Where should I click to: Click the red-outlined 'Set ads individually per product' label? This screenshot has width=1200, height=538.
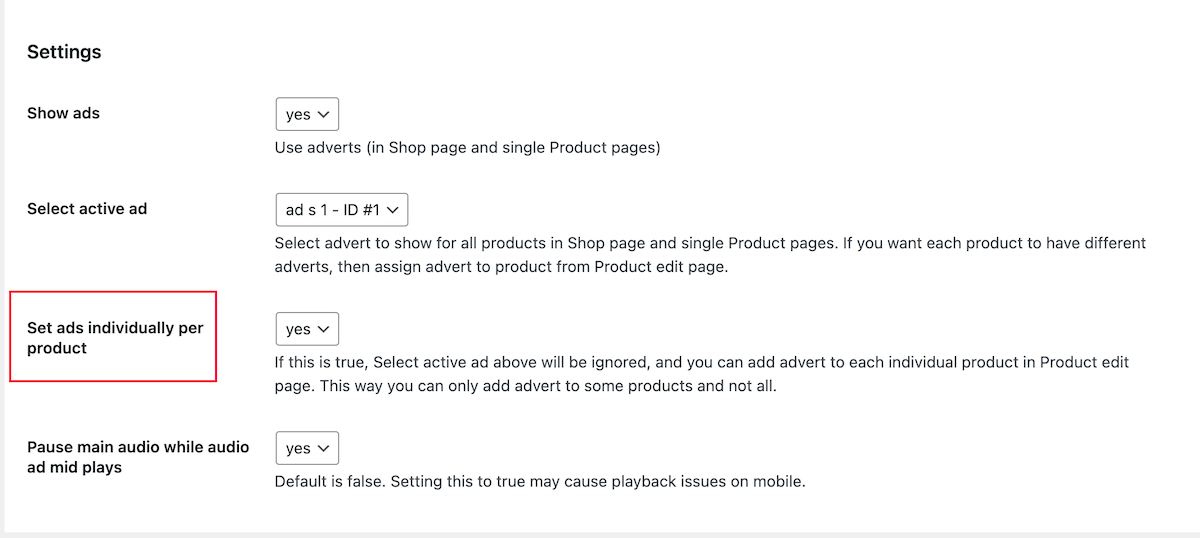(x=114, y=338)
